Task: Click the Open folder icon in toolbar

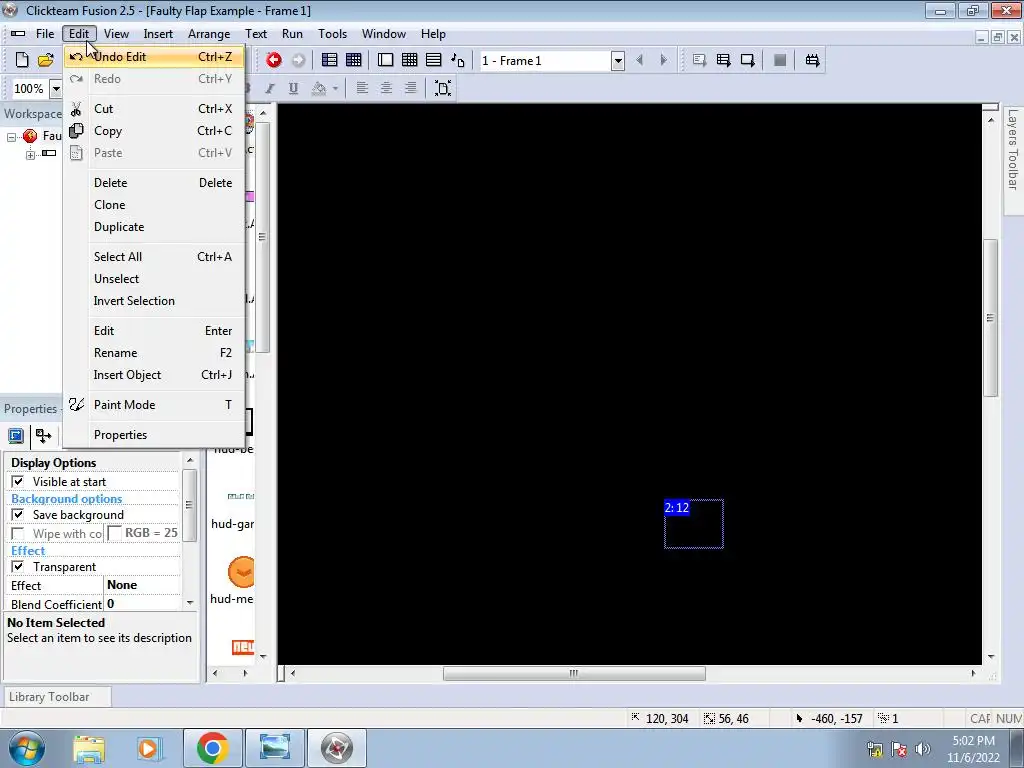Action: (x=45, y=60)
